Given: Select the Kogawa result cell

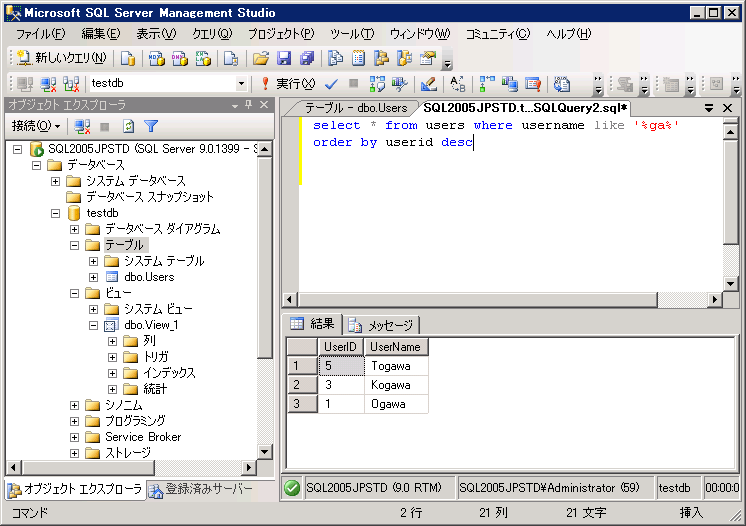Looking at the screenshot, I should pyautogui.click(x=396, y=385).
